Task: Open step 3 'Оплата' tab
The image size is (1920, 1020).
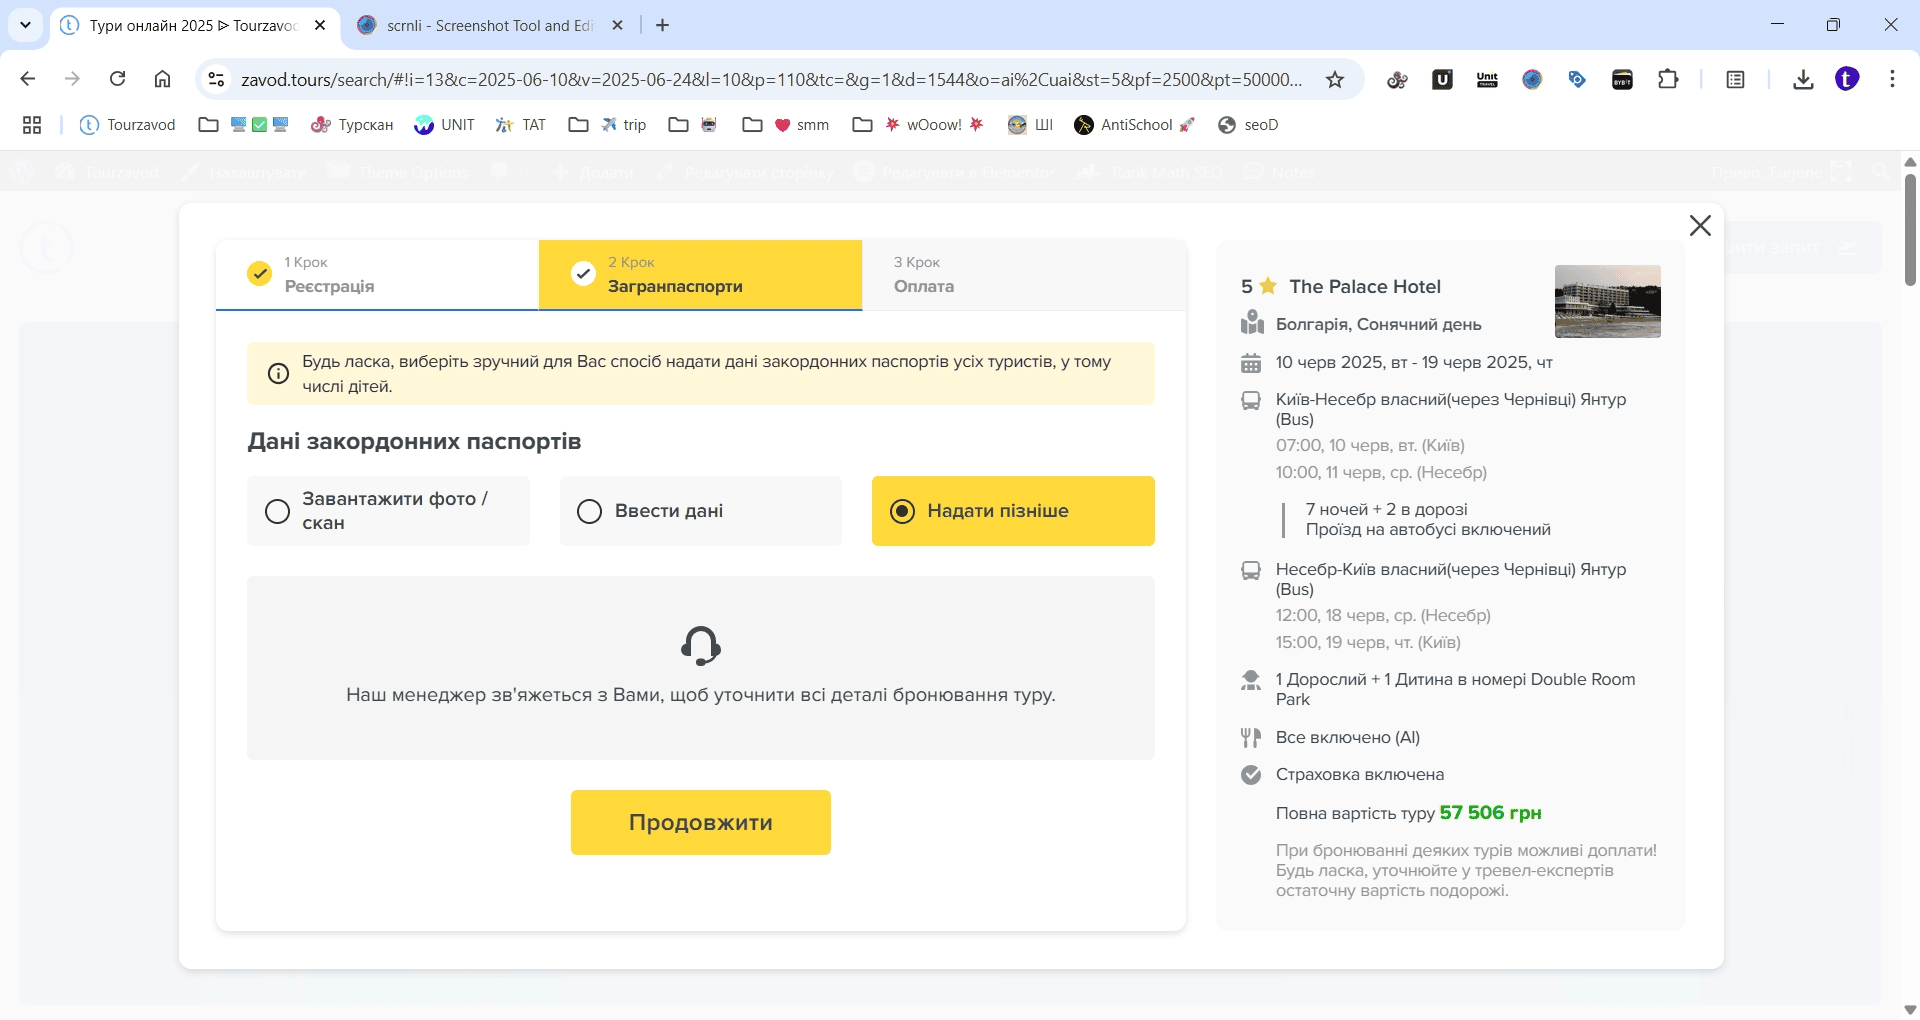Action: (x=1023, y=275)
